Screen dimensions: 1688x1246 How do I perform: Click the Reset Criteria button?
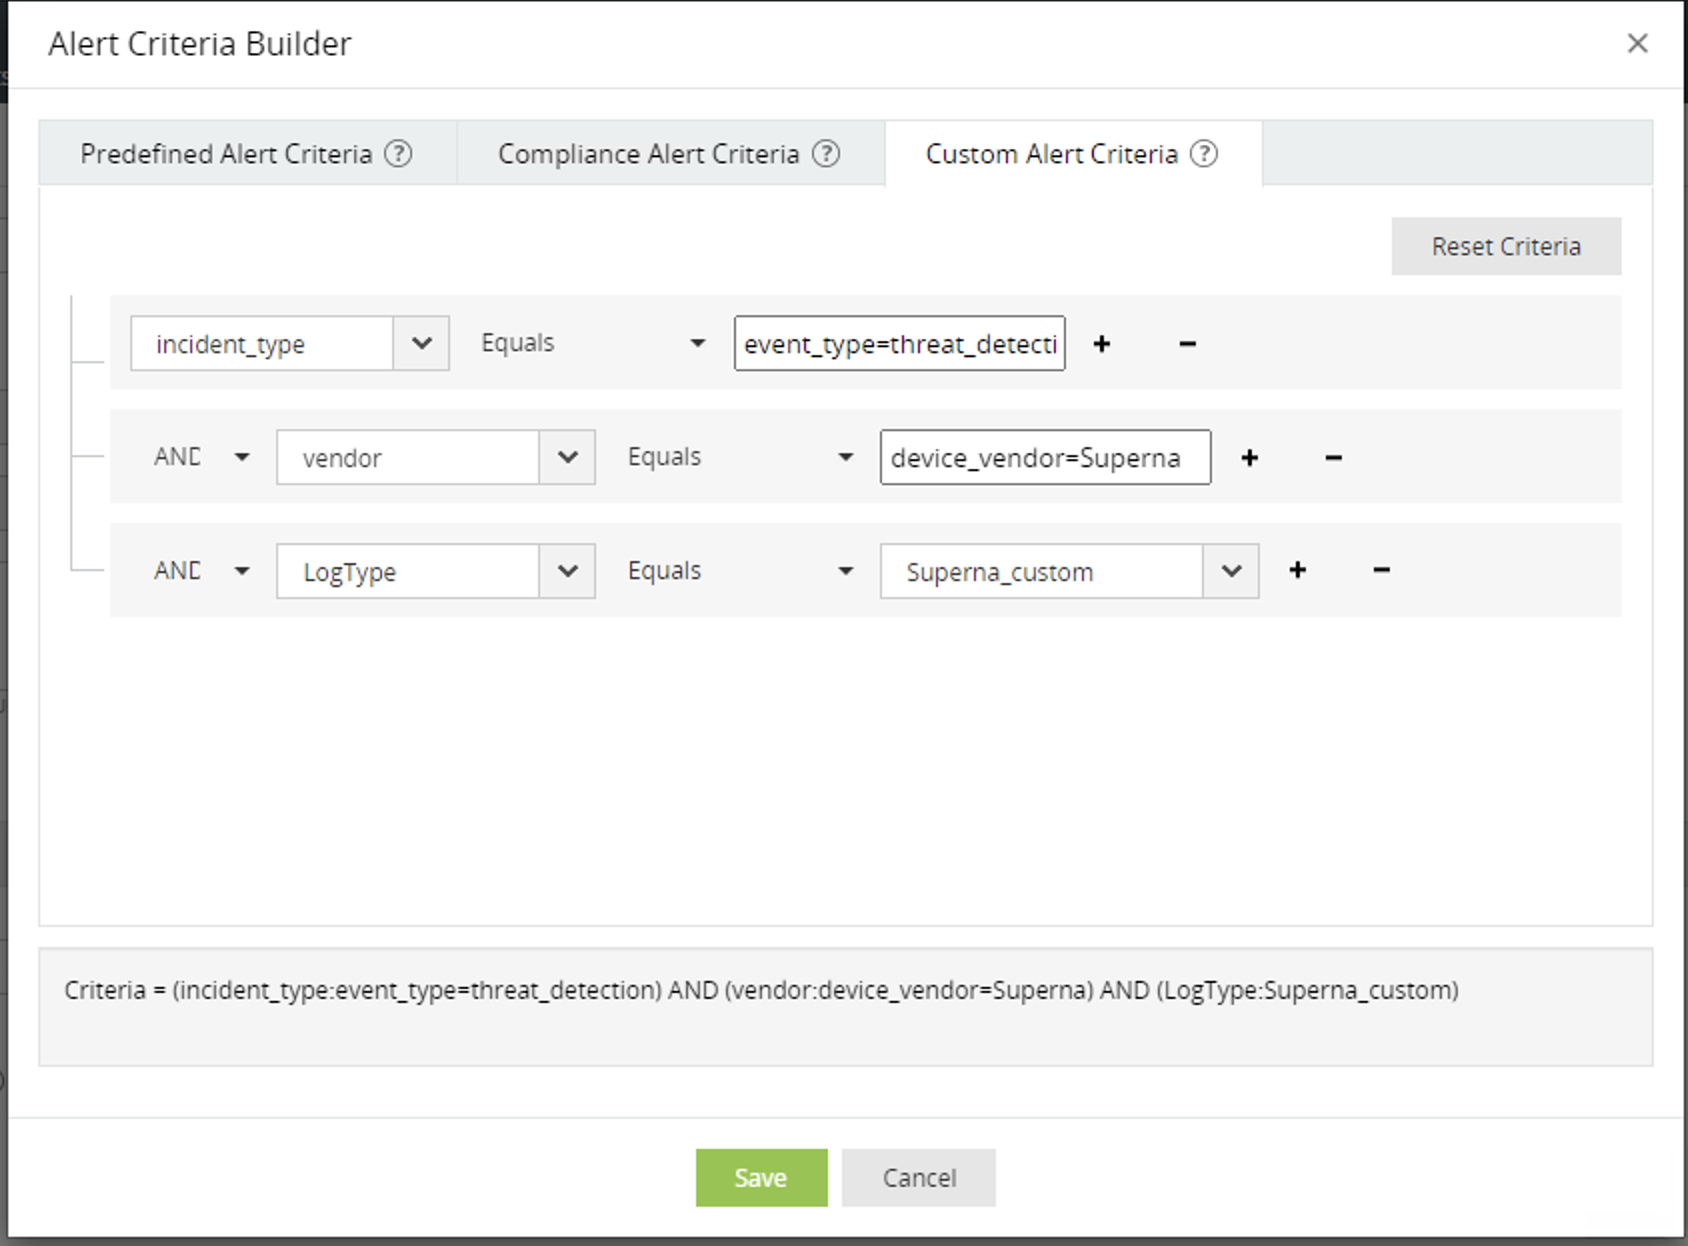click(1506, 246)
